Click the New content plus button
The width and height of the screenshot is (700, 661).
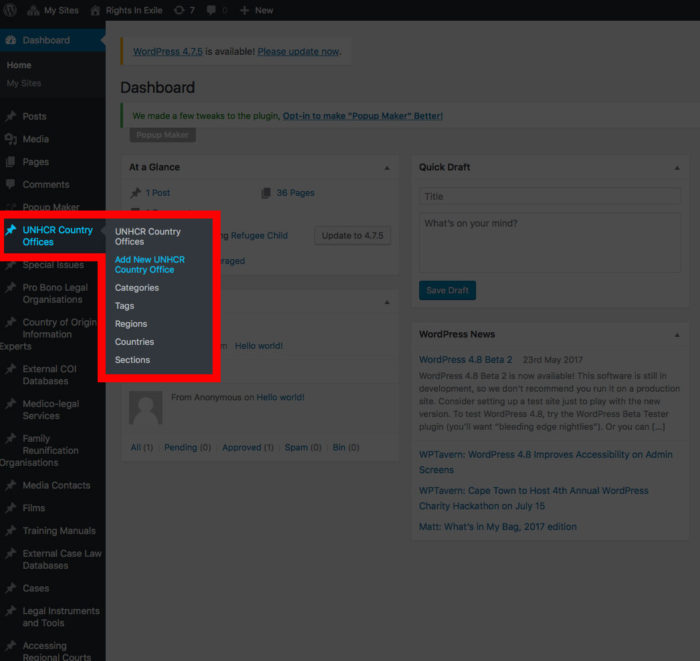257,10
